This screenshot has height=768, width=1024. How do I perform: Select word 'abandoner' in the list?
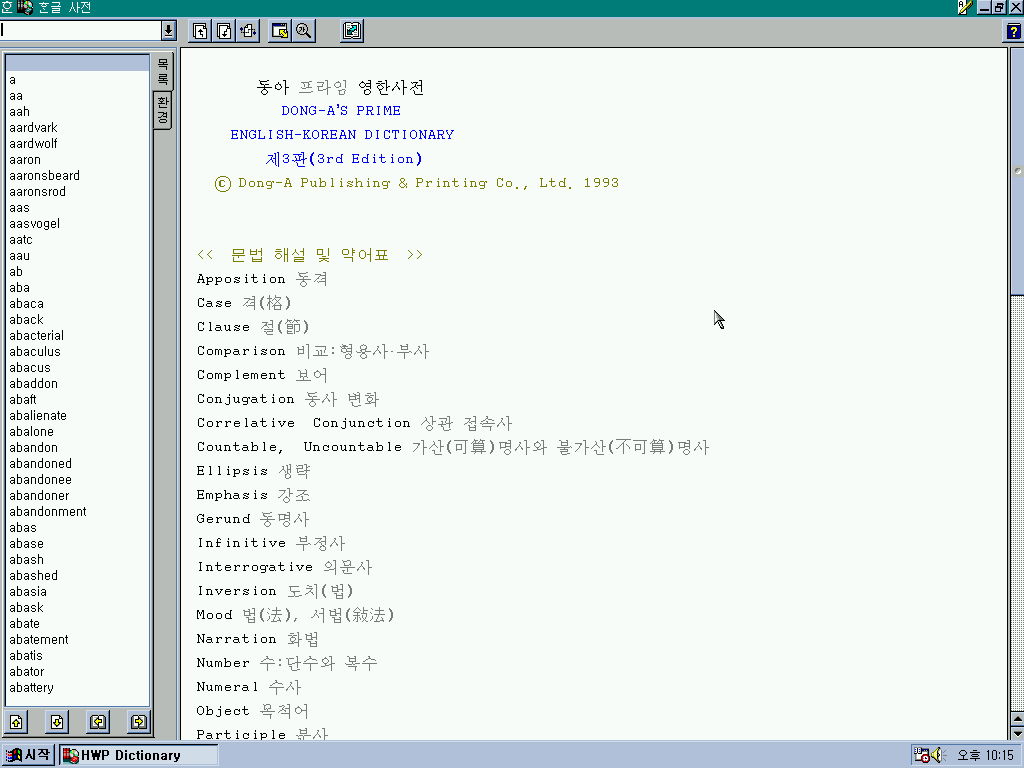[39, 496]
